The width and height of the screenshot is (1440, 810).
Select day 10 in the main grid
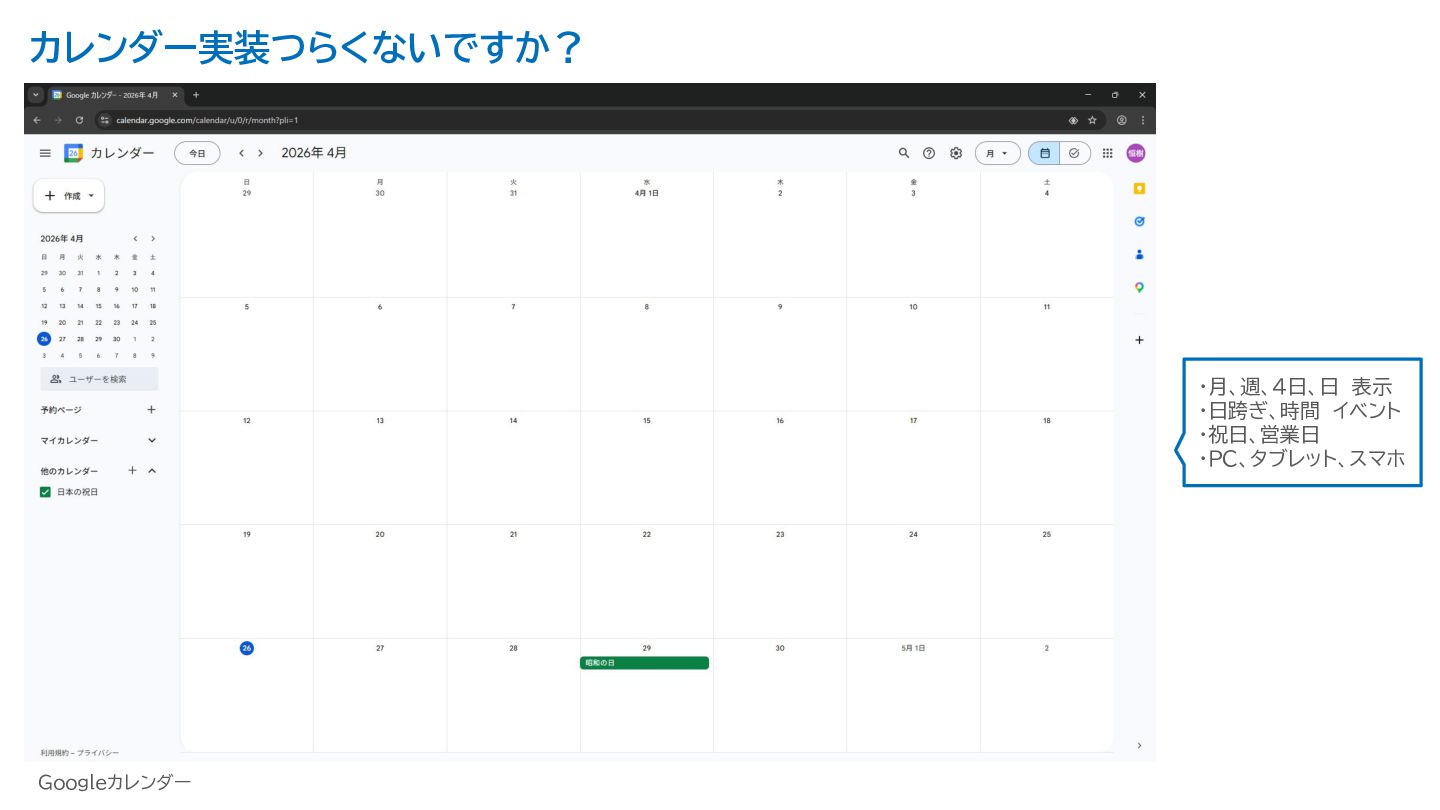pos(913,307)
